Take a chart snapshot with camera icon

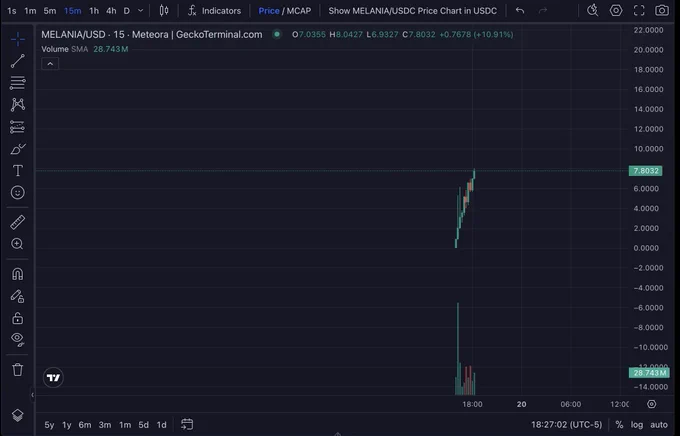pyautogui.click(x=662, y=10)
